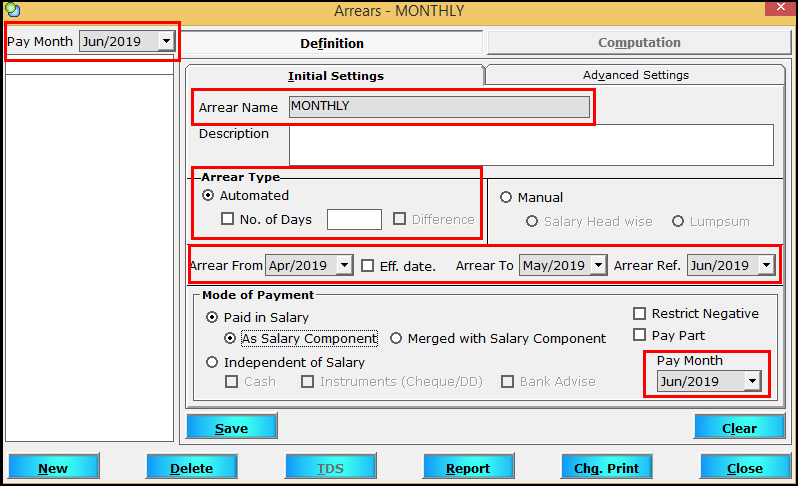Open Pay Month dropdown in Mode of Payment

pyautogui.click(x=752, y=381)
